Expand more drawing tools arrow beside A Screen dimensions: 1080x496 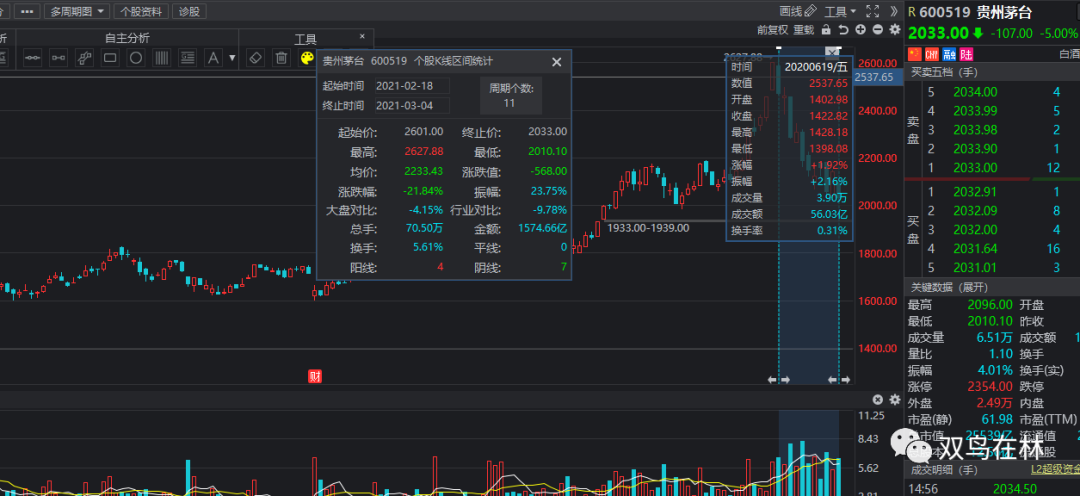232,59
